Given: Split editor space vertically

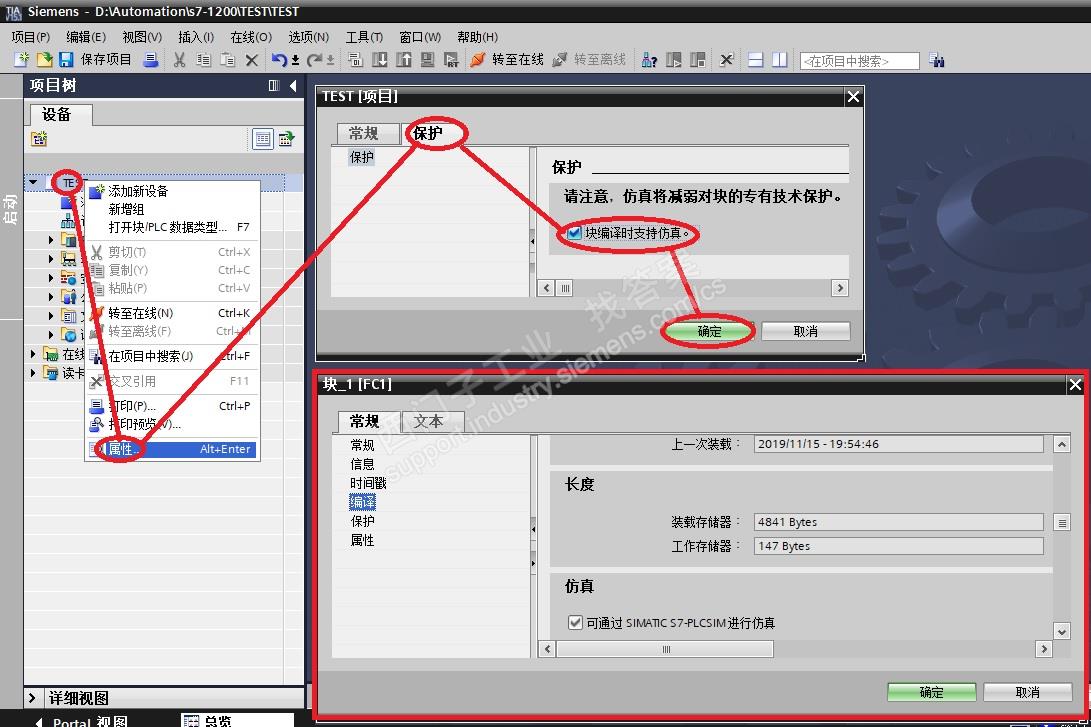Looking at the screenshot, I should 780,60.
